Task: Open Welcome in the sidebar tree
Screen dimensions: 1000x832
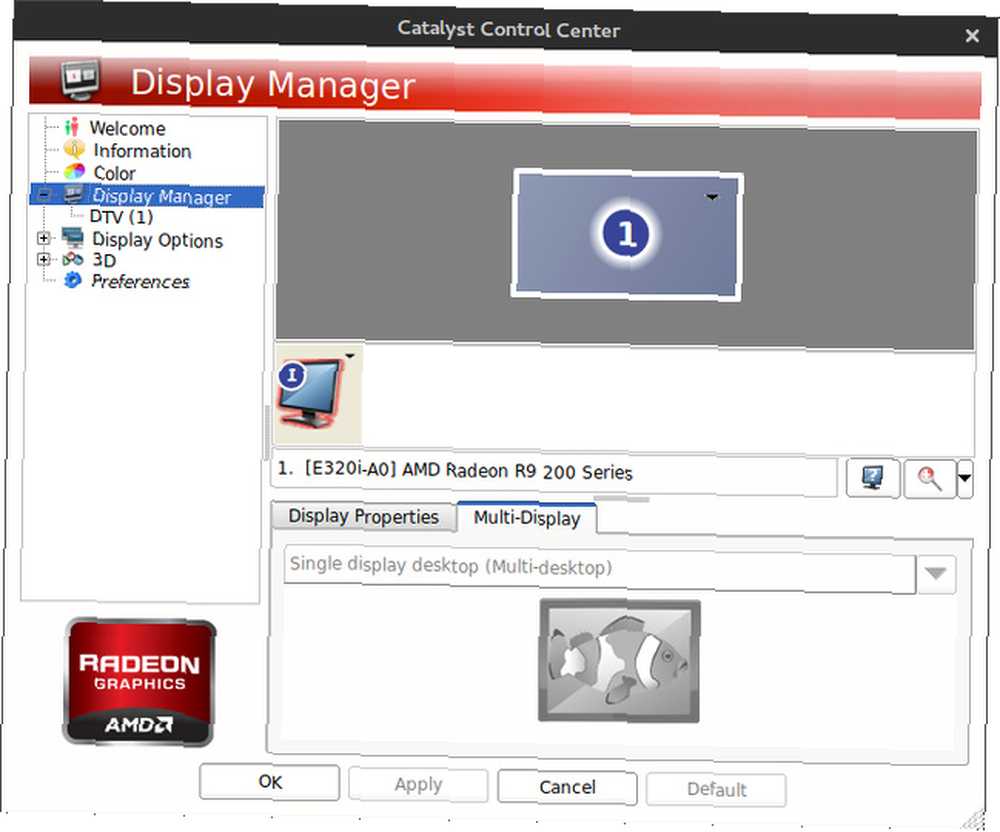Action: 128,128
